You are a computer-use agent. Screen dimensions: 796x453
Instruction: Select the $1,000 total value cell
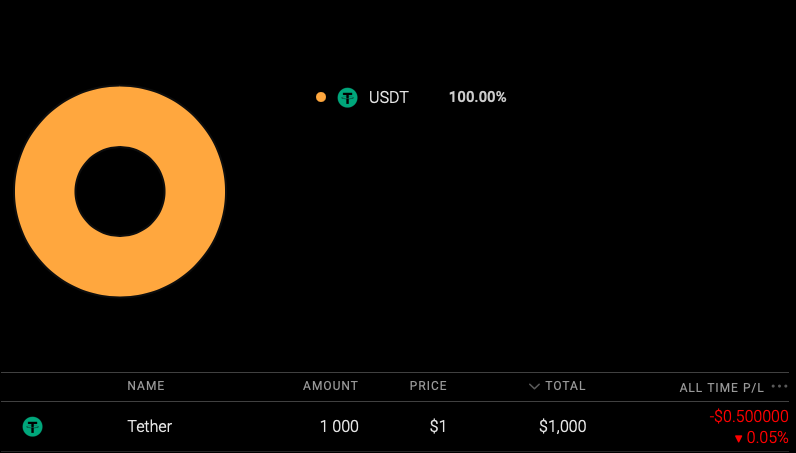point(562,427)
